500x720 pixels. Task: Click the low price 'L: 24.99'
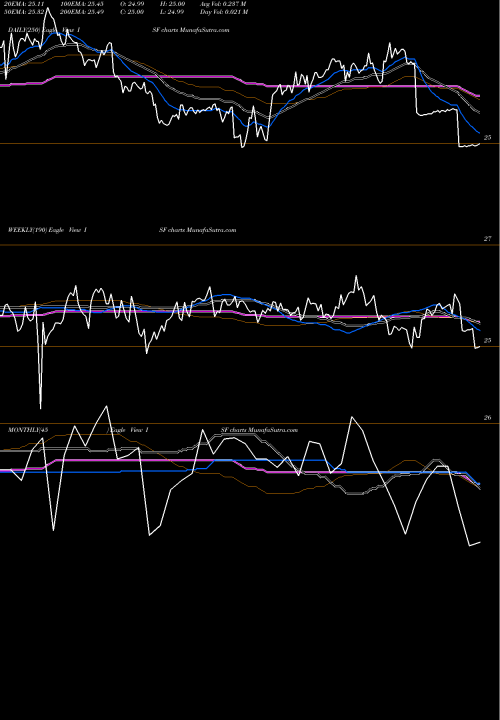click(174, 11)
